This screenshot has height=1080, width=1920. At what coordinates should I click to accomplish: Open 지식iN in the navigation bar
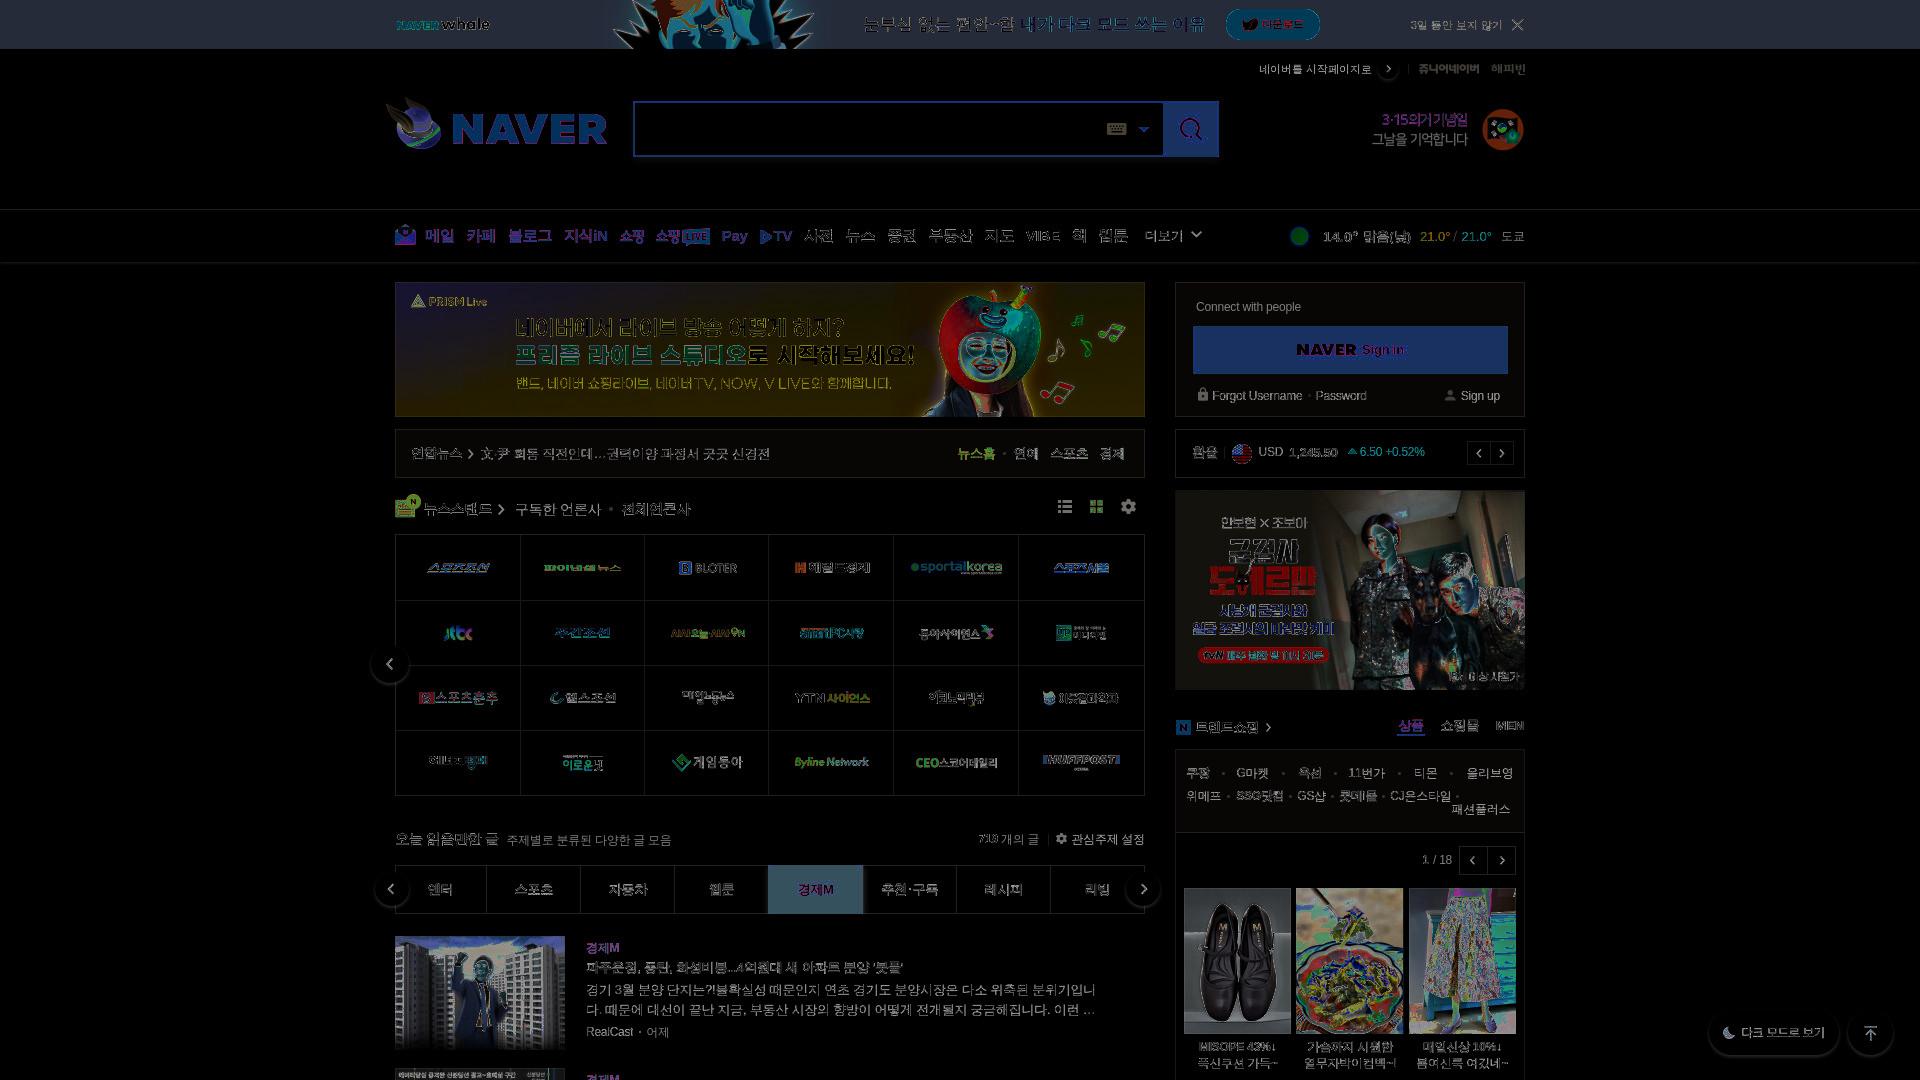click(585, 236)
